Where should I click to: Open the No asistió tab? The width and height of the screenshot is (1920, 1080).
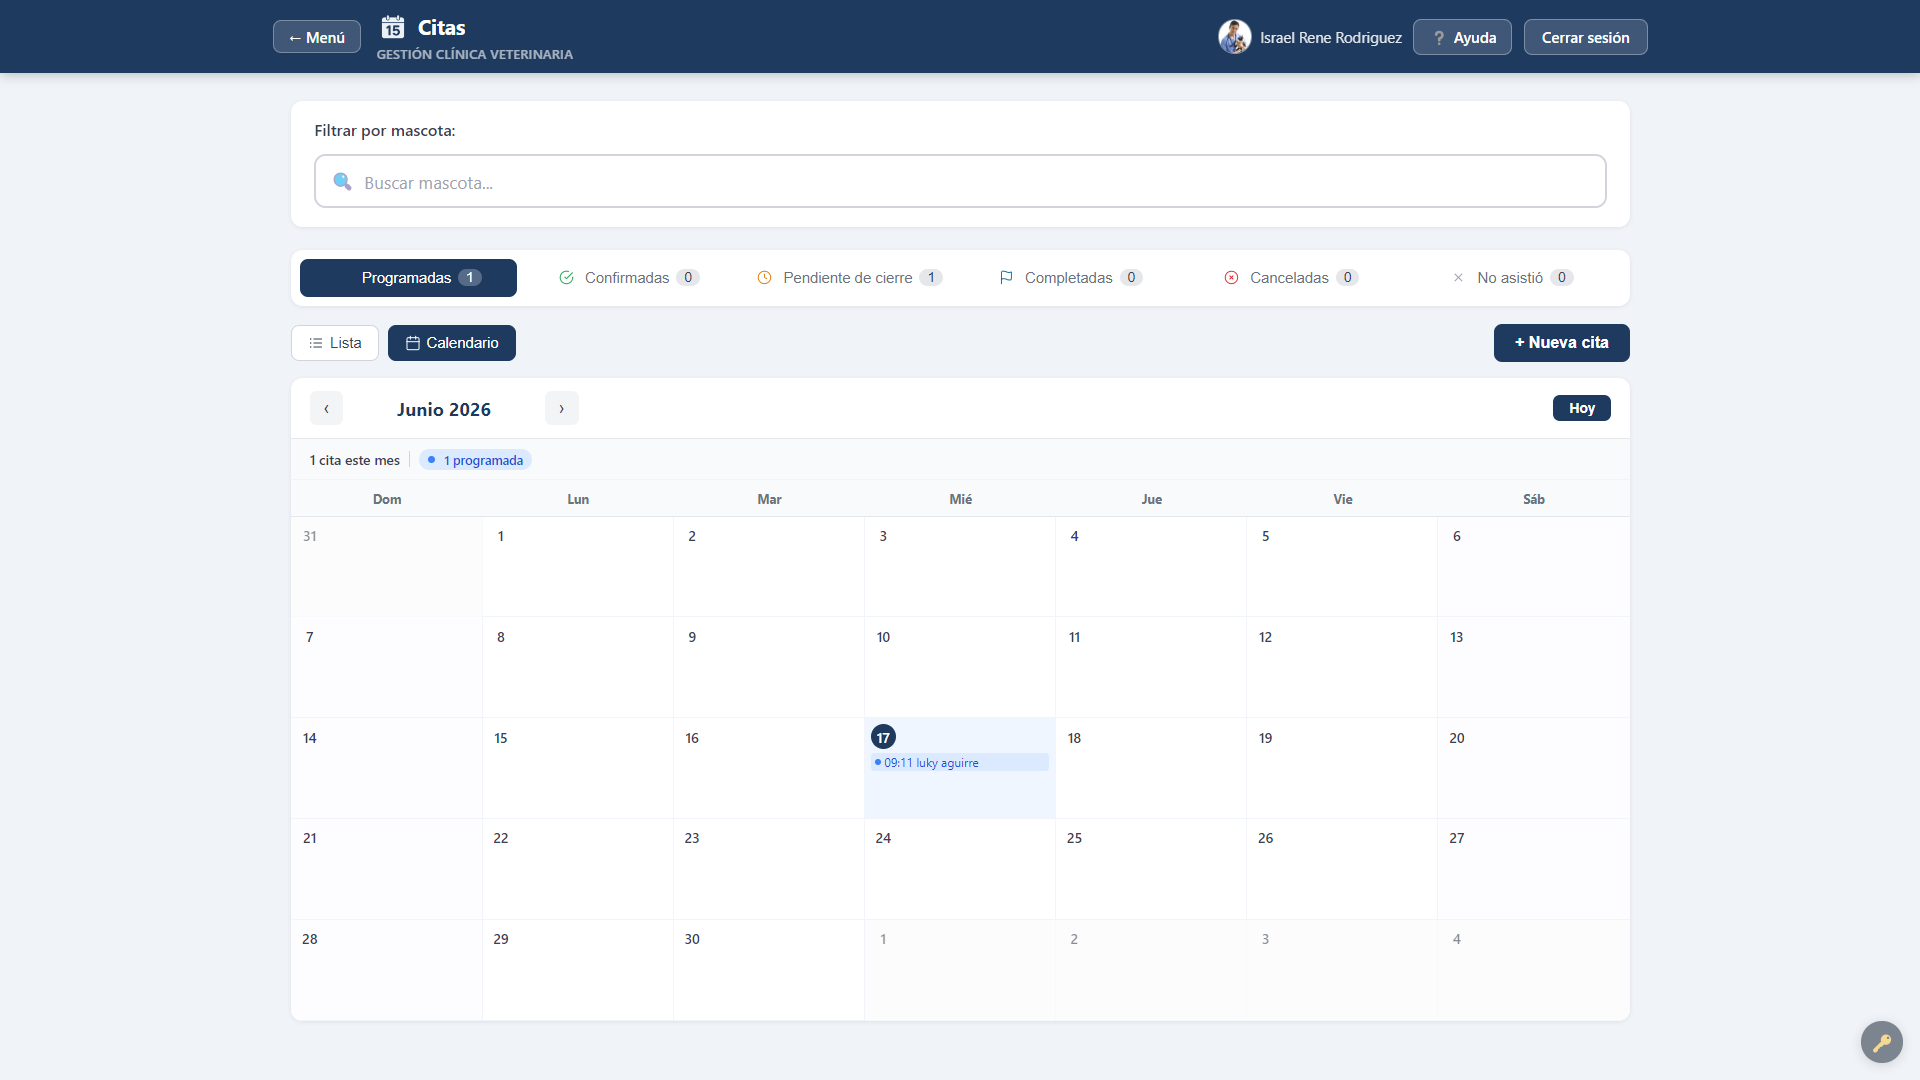[1511, 278]
